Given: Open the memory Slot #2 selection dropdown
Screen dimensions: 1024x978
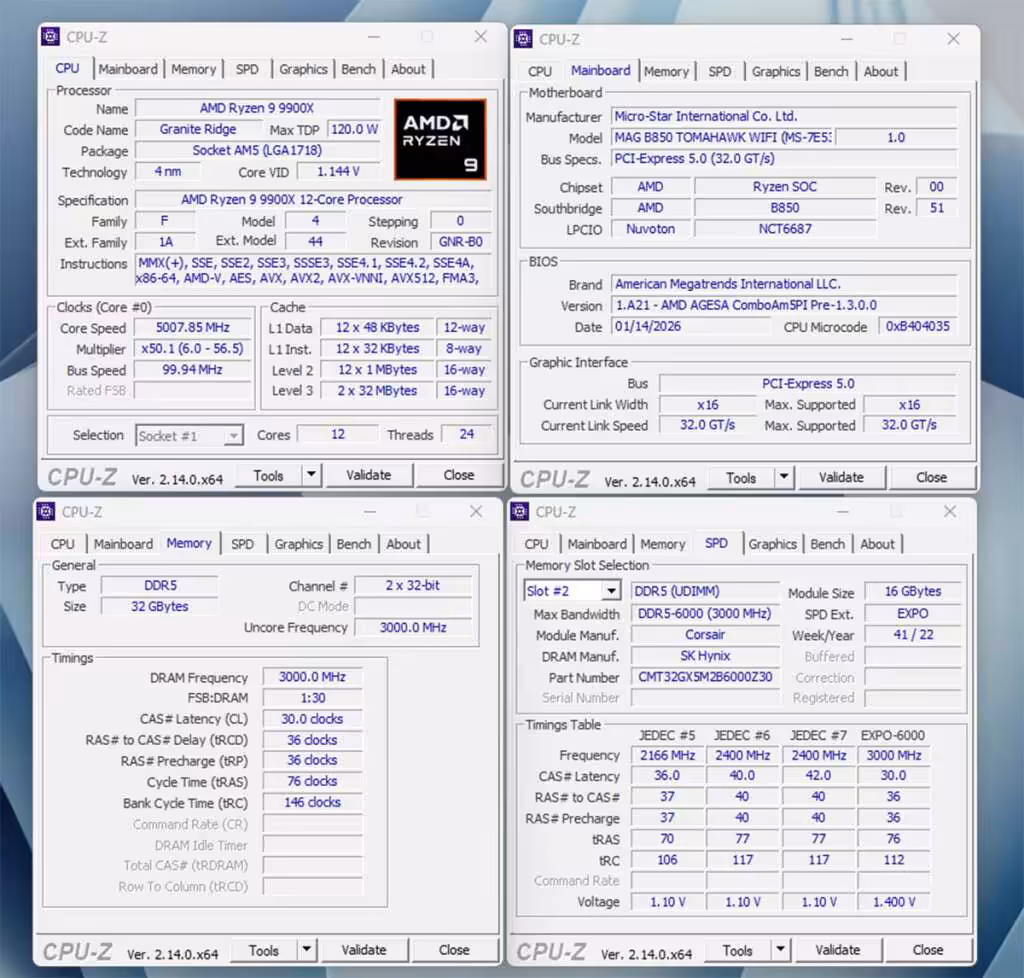Looking at the screenshot, I should (612, 590).
